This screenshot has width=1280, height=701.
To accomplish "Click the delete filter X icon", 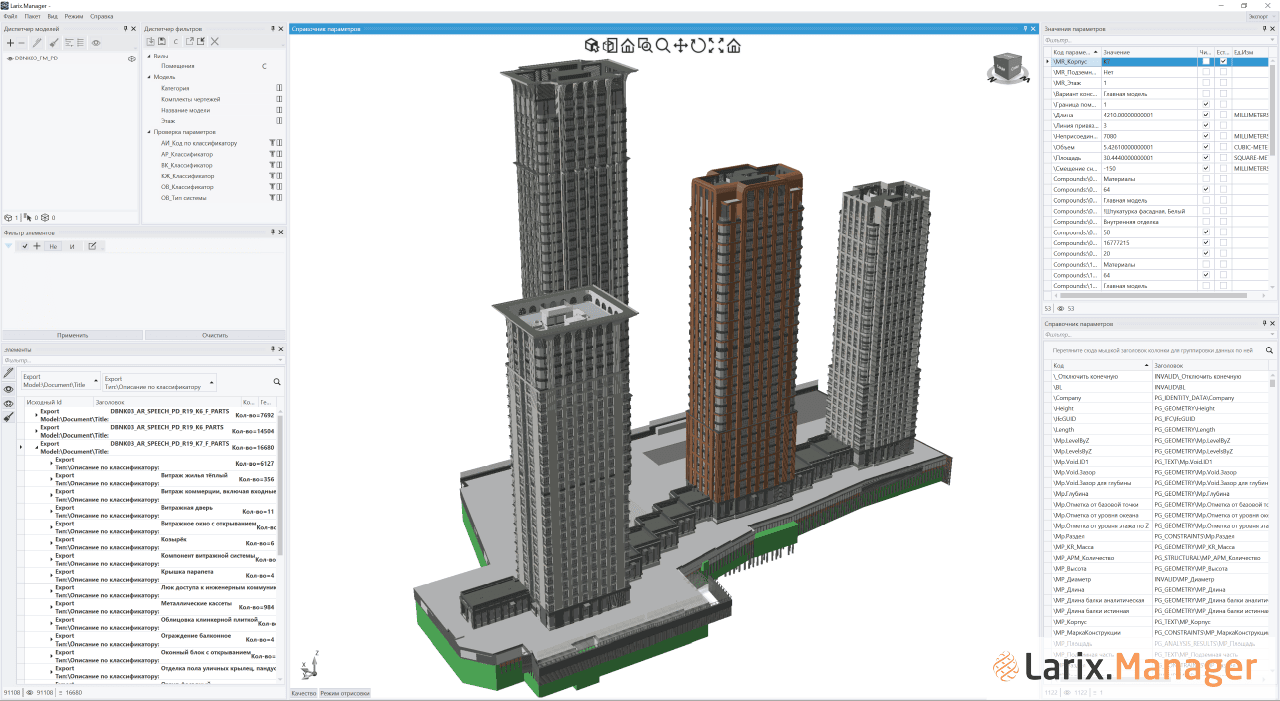I will (x=214, y=42).
